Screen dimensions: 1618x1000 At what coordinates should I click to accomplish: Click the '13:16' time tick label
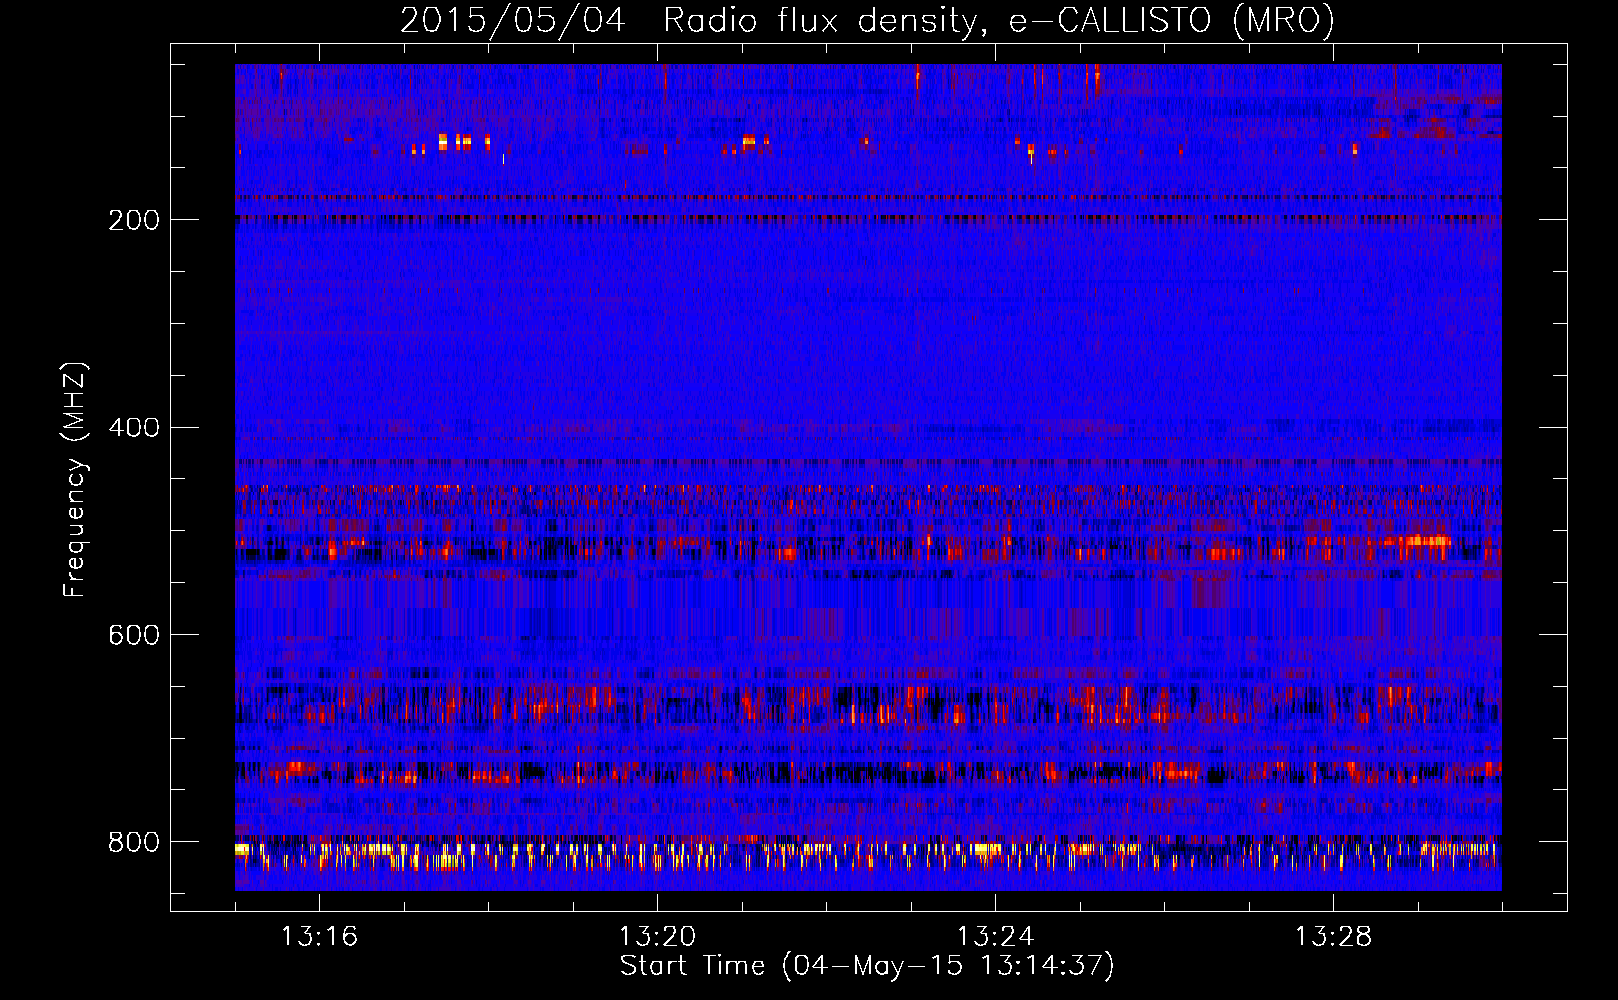pyautogui.click(x=319, y=937)
